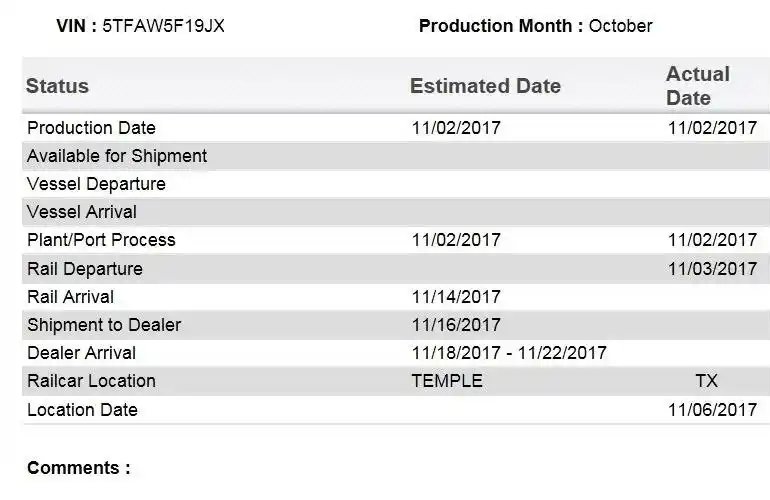Select the Status column header
The image size is (770, 500).
57,86
